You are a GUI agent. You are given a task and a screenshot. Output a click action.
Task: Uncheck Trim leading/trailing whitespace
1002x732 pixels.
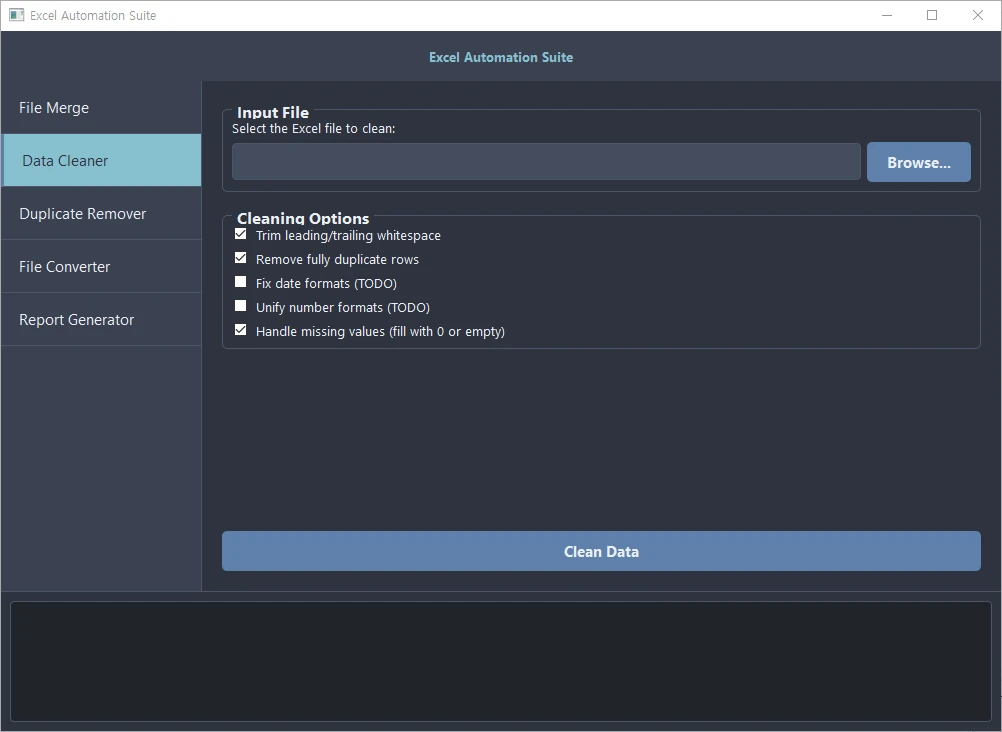coord(240,235)
